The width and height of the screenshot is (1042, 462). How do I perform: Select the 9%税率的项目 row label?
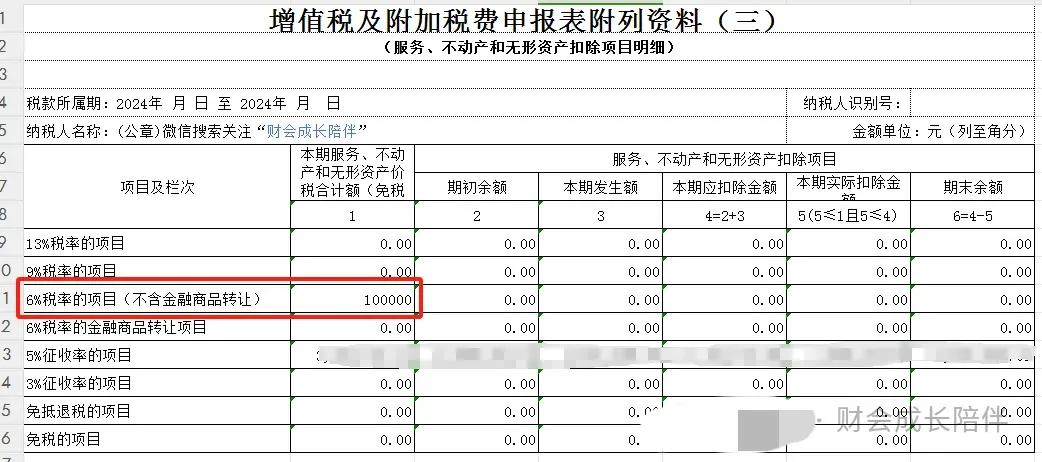[157, 271]
